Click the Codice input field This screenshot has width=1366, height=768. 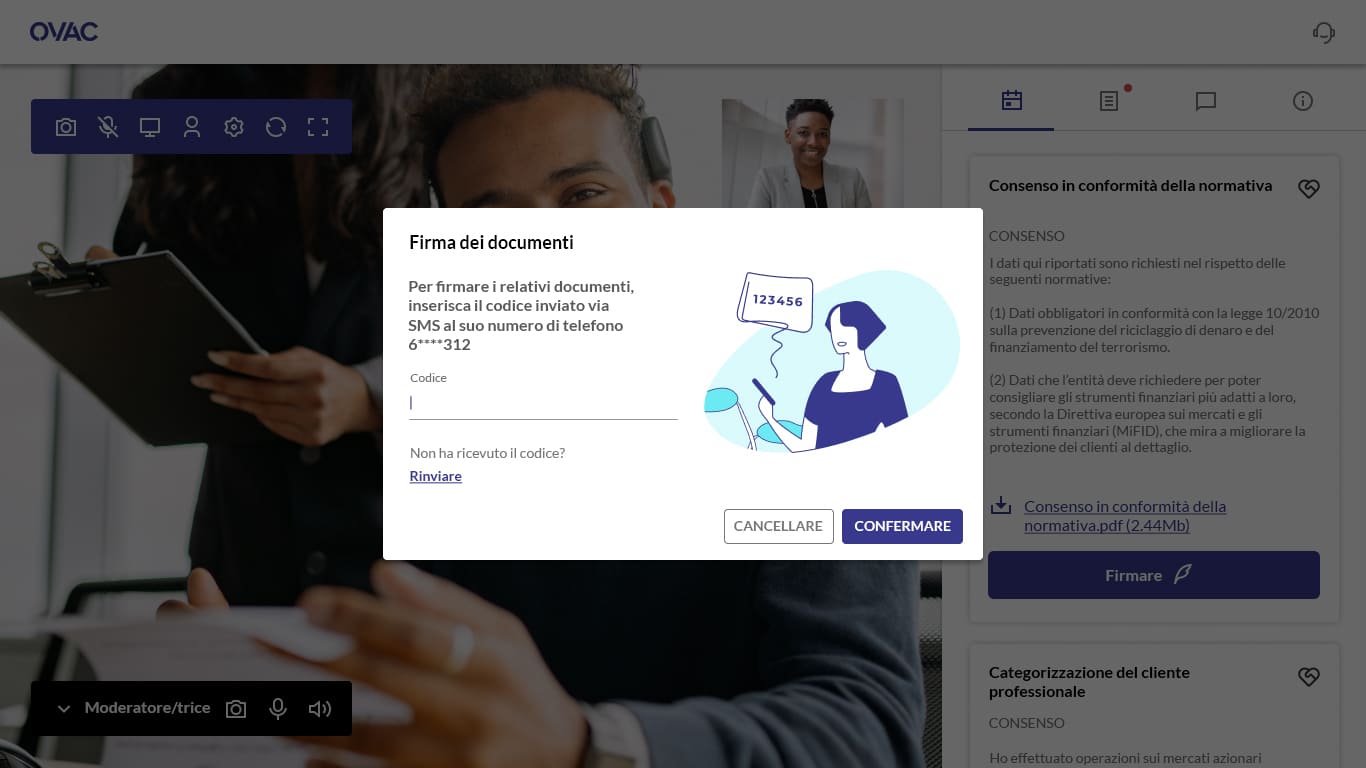point(543,403)
